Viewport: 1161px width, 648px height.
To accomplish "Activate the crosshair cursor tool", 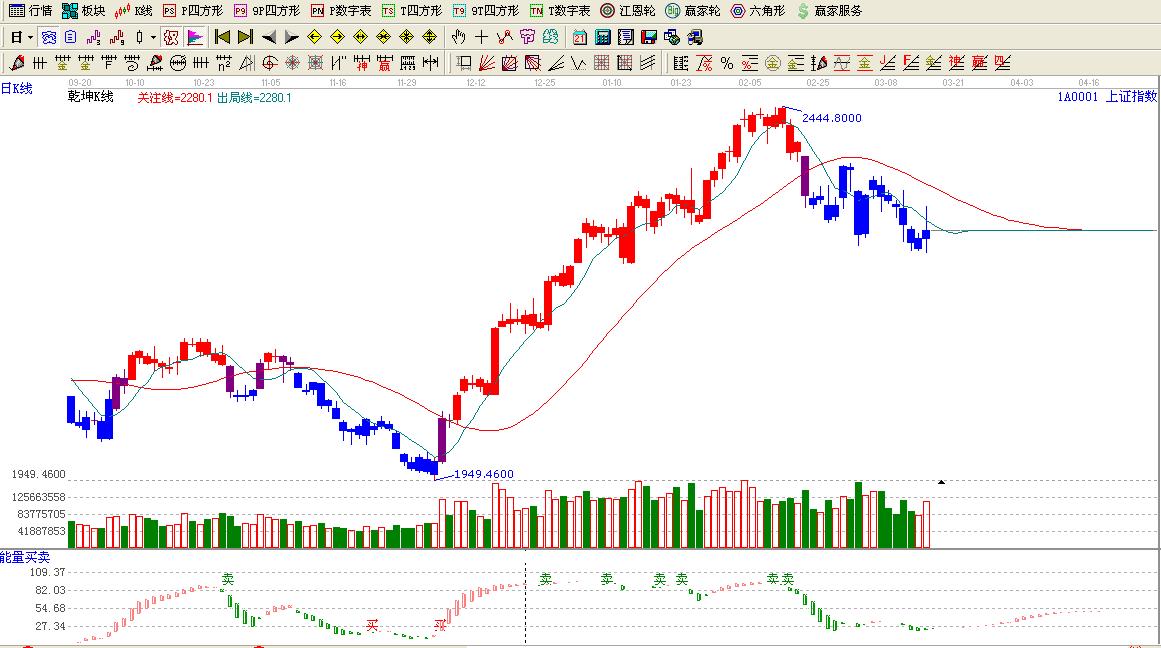I will (481, 37).
